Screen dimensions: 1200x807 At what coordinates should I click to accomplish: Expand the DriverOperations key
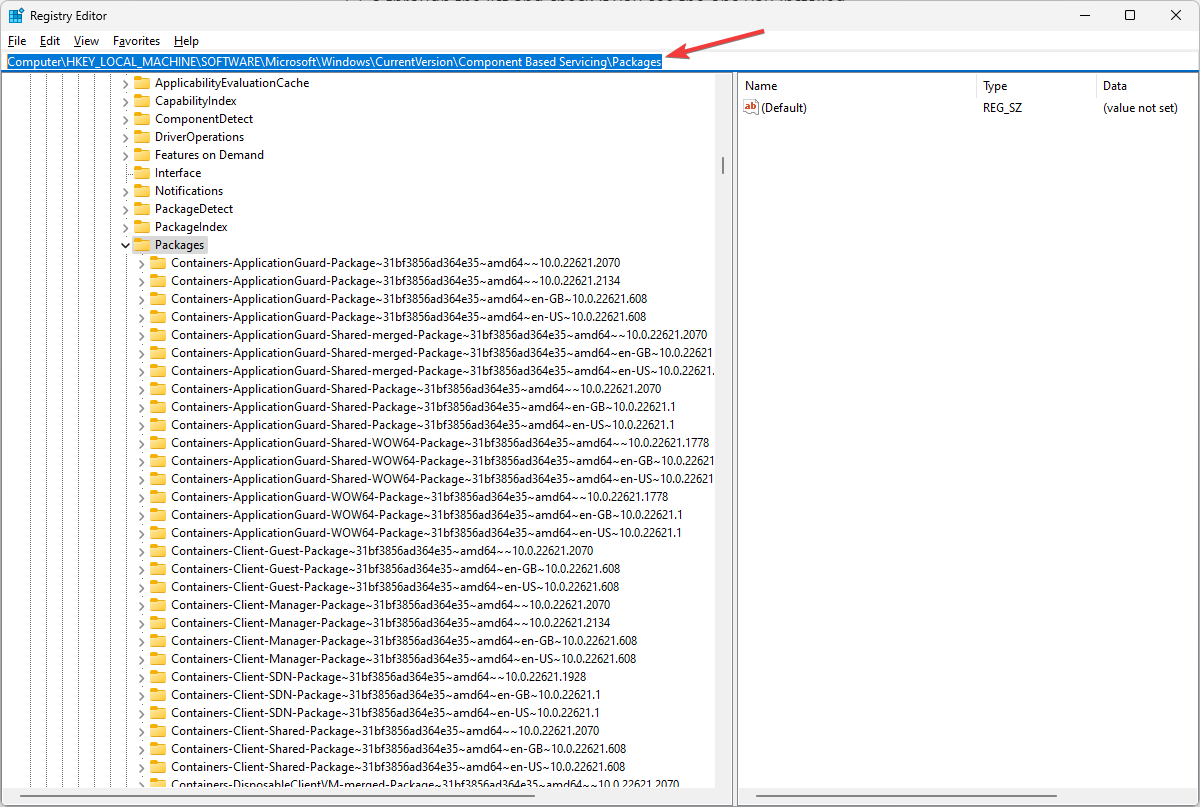(125, 137)
